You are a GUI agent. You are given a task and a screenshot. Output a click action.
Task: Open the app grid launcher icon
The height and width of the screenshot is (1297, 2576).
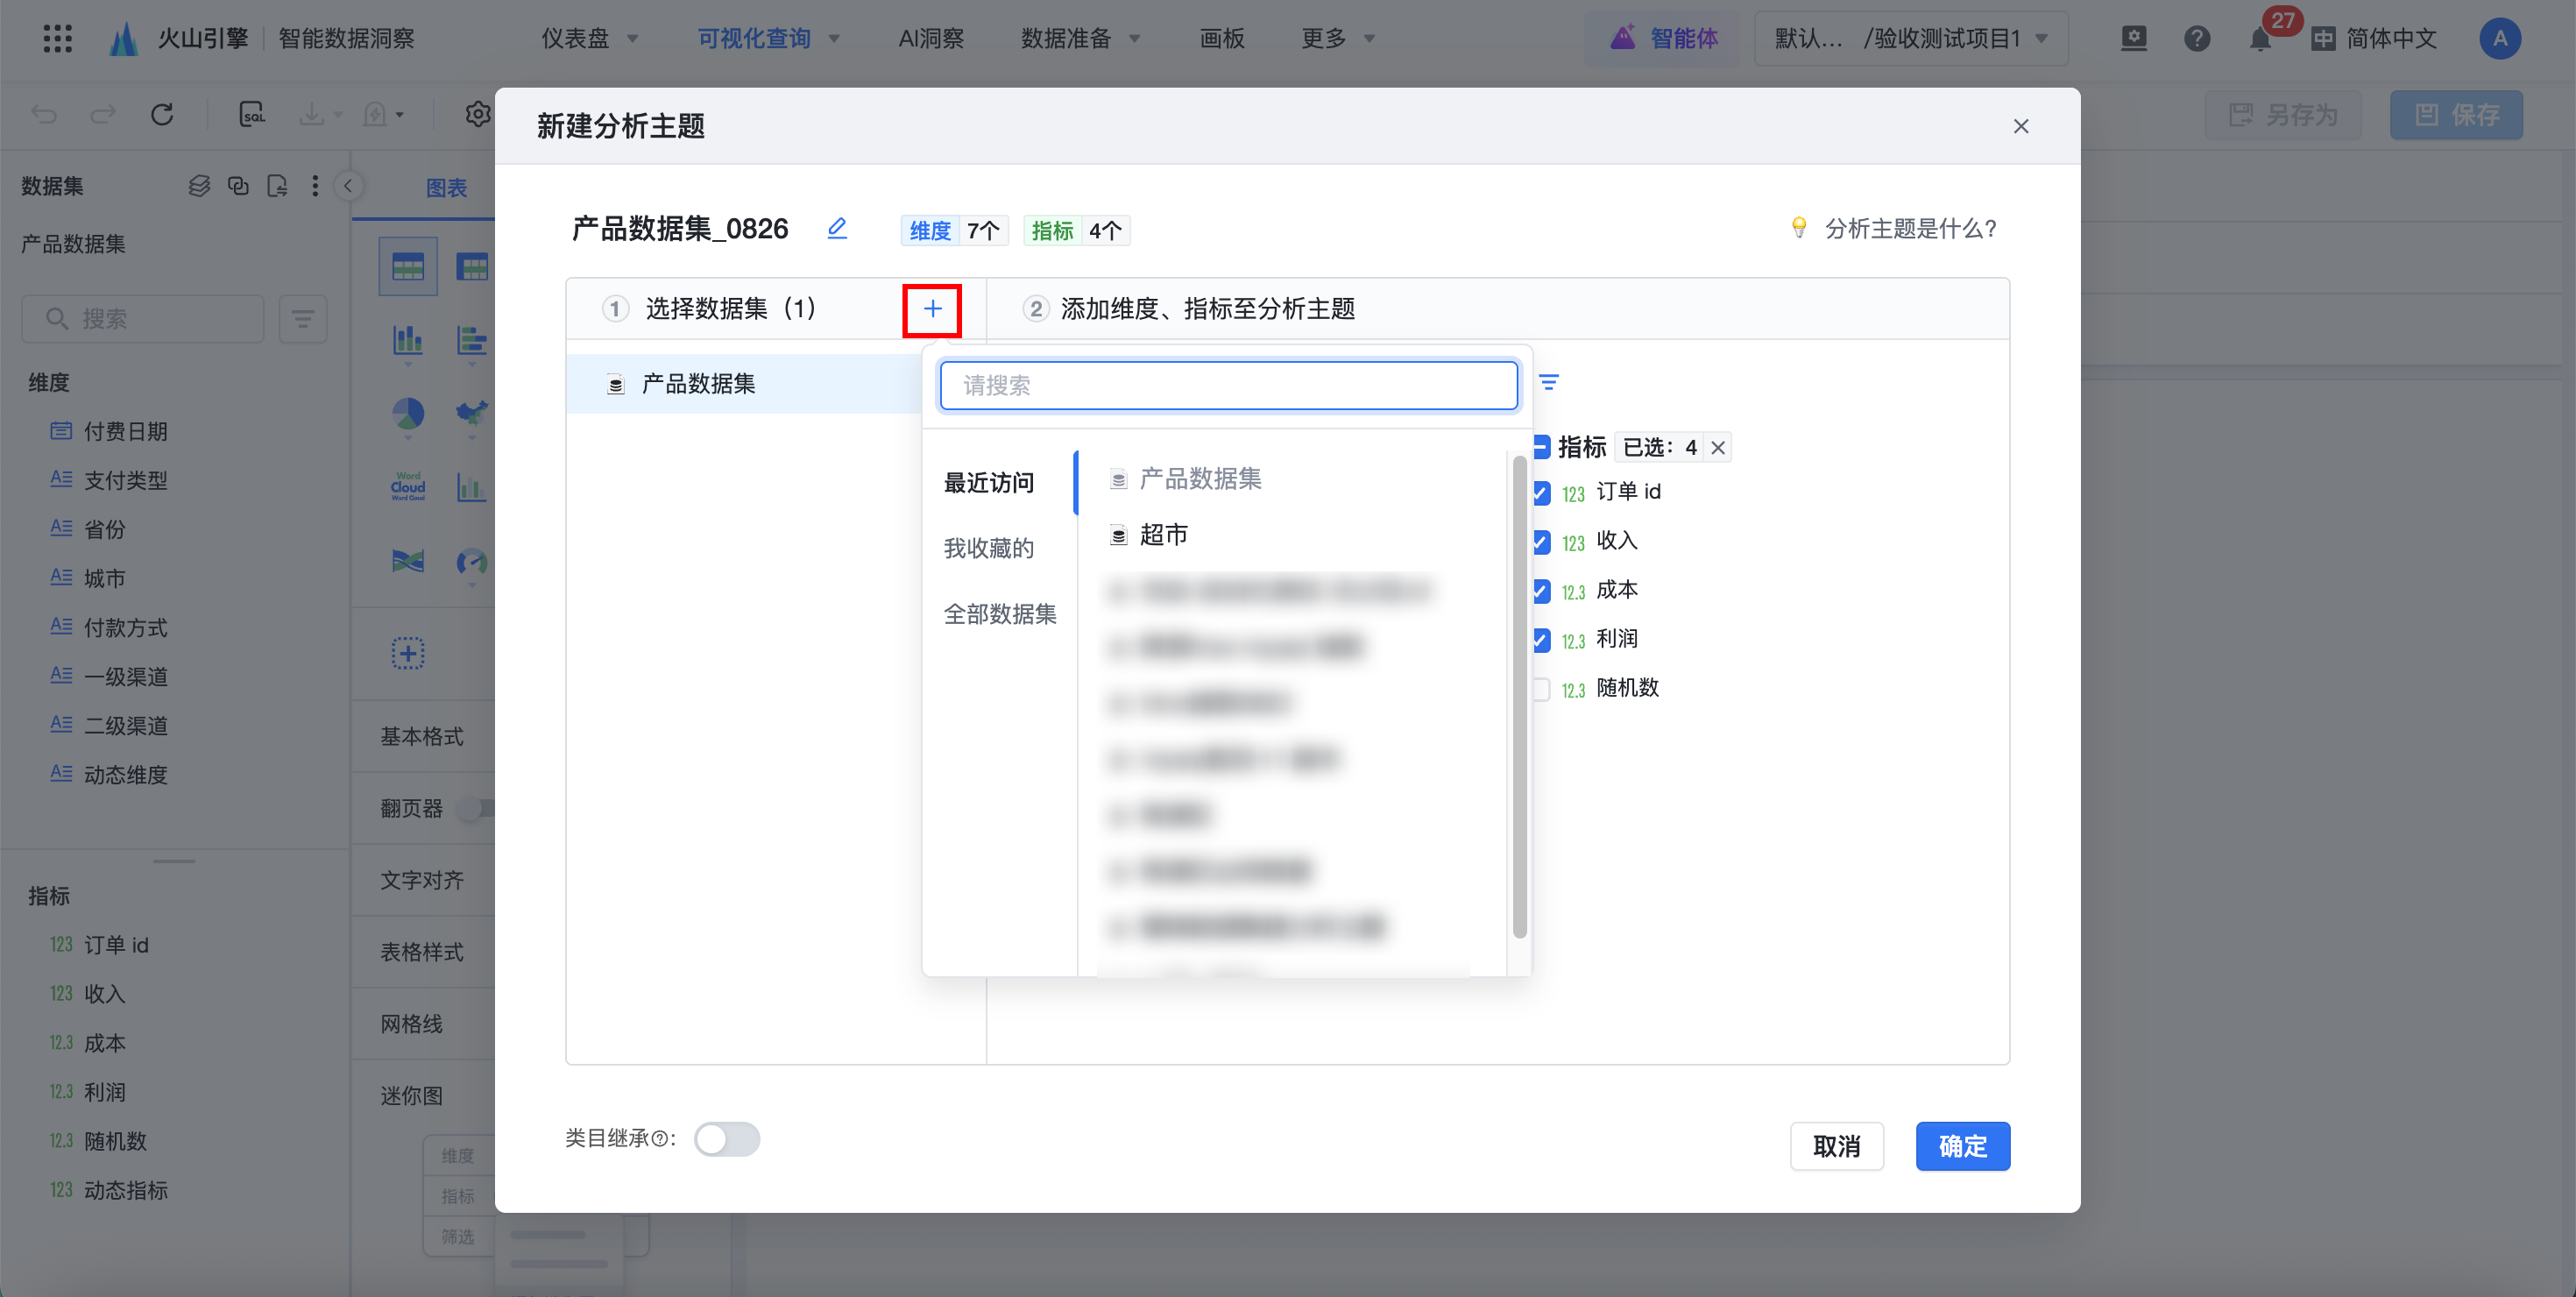[x=57, y=39]
